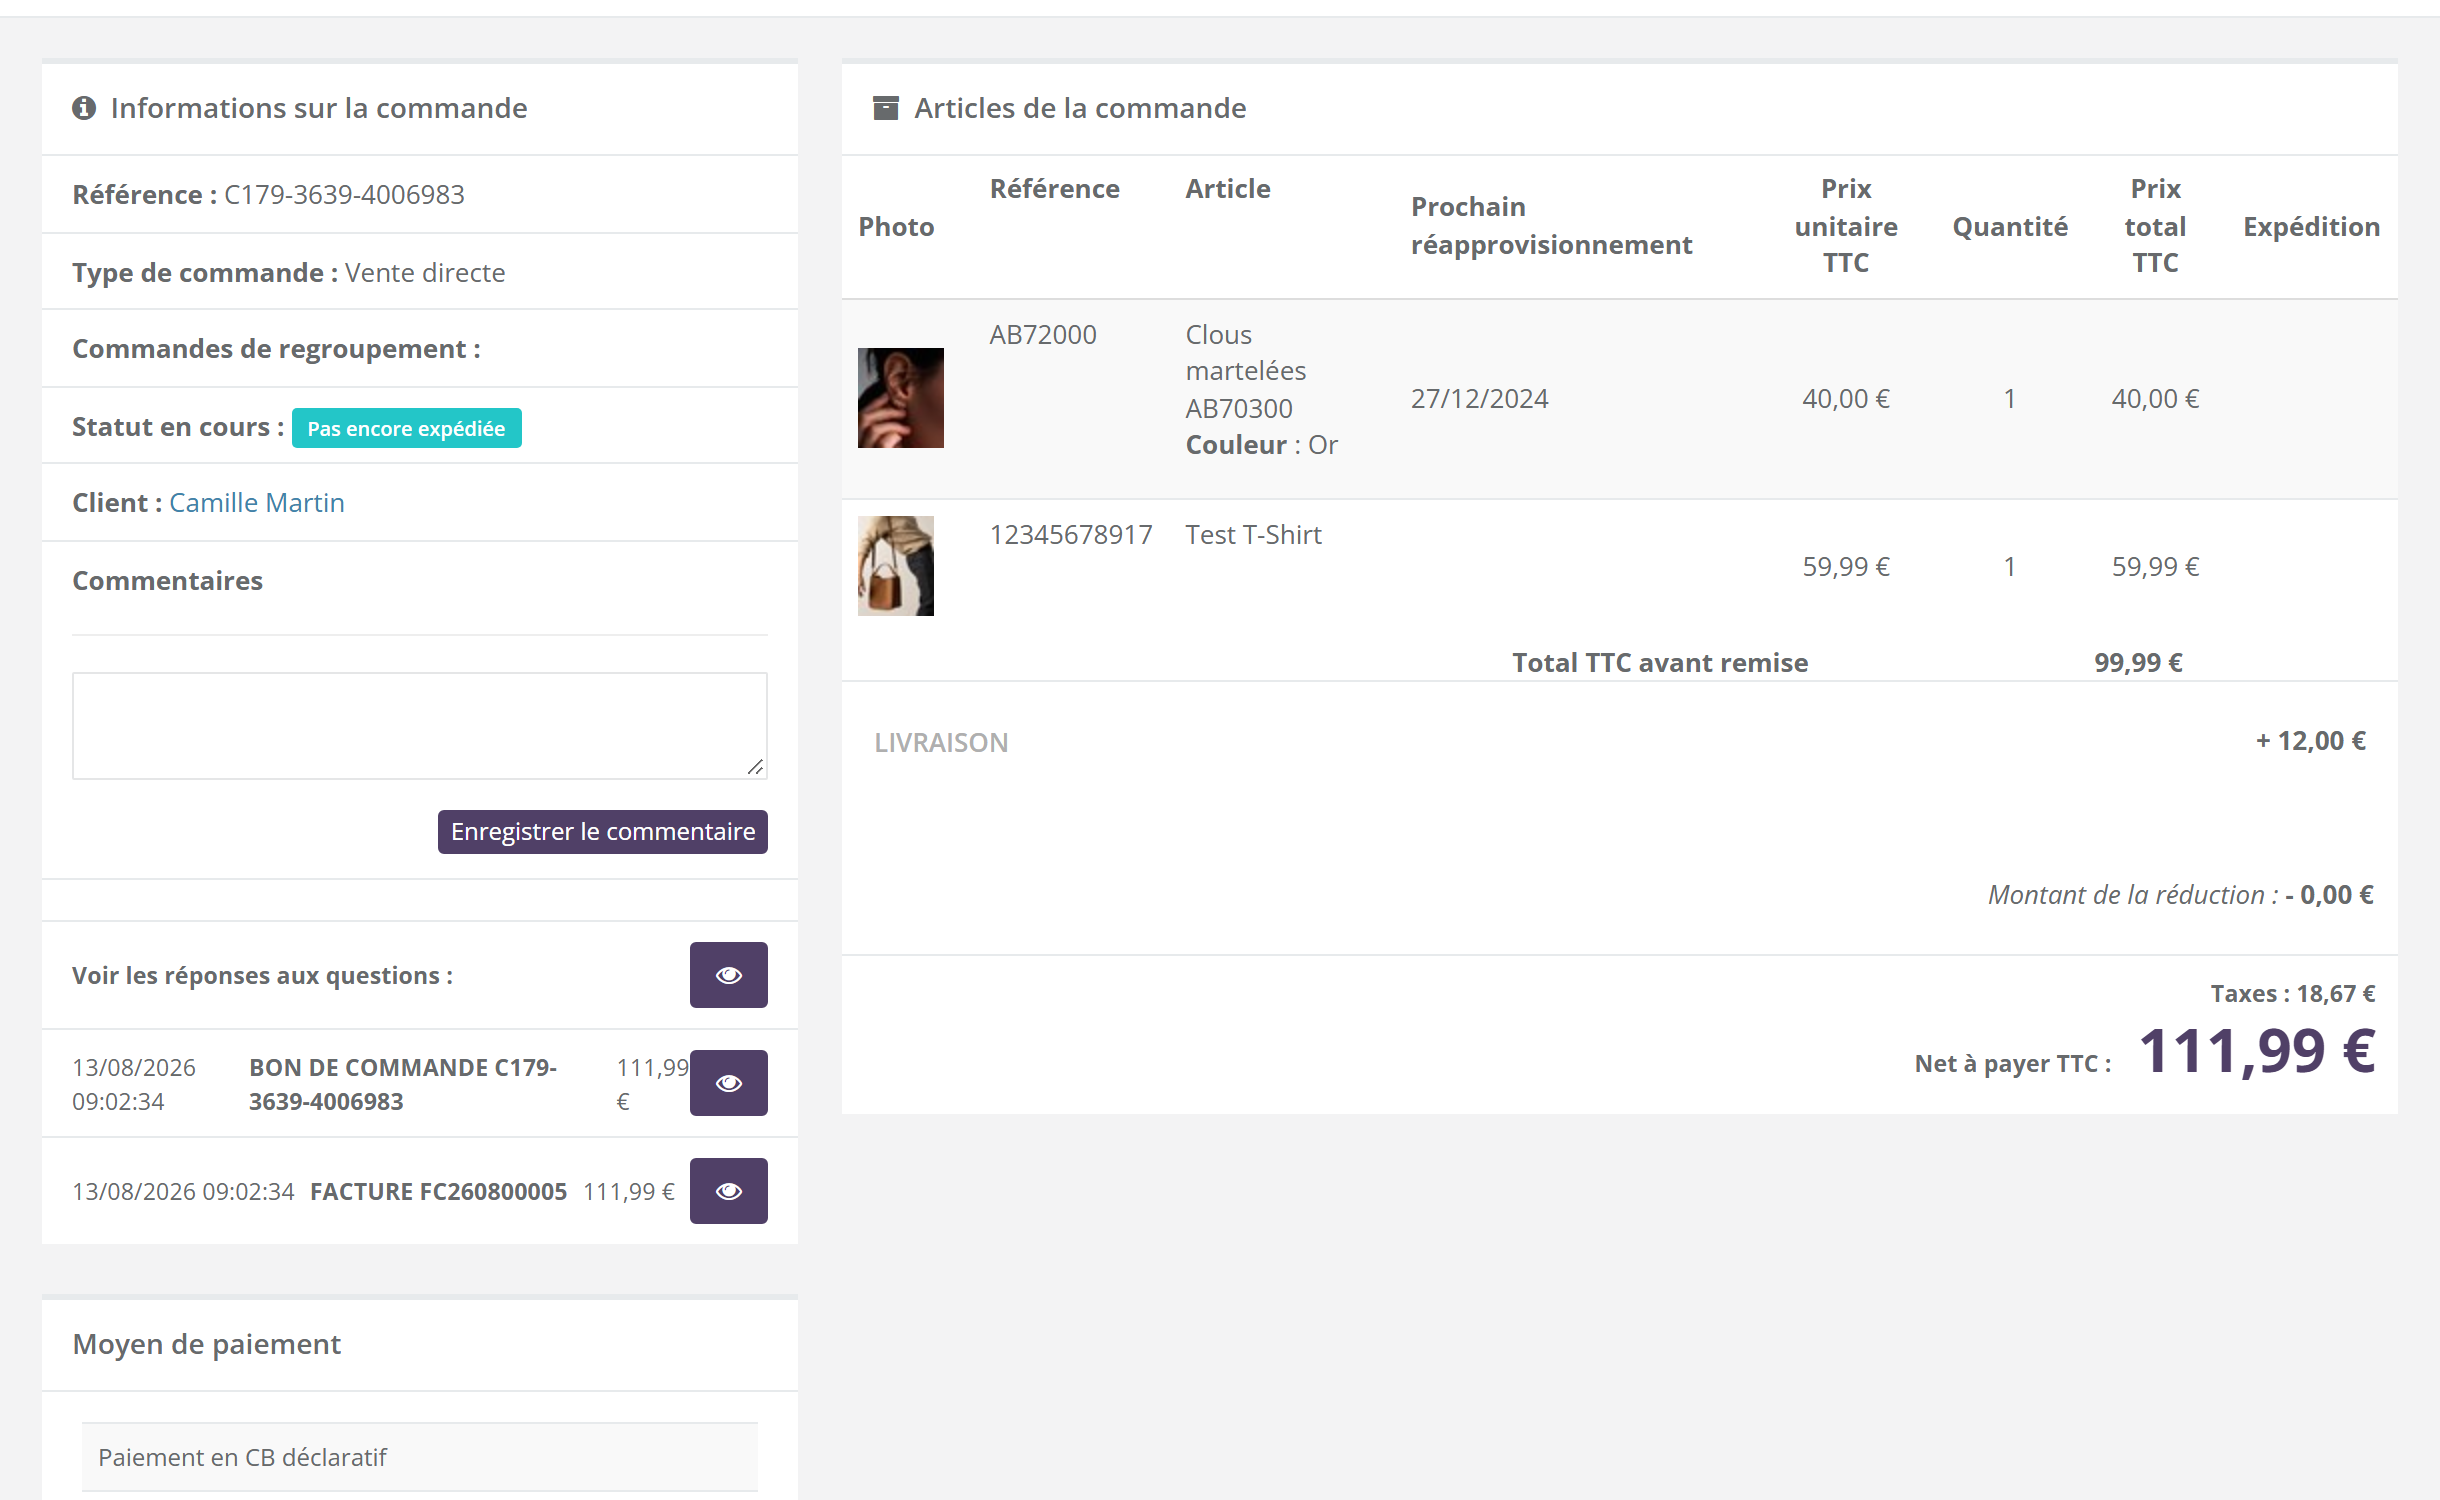Click the Commandes de regroupement label
This screenshot has width=2440, height=1500.
[276, 349]
